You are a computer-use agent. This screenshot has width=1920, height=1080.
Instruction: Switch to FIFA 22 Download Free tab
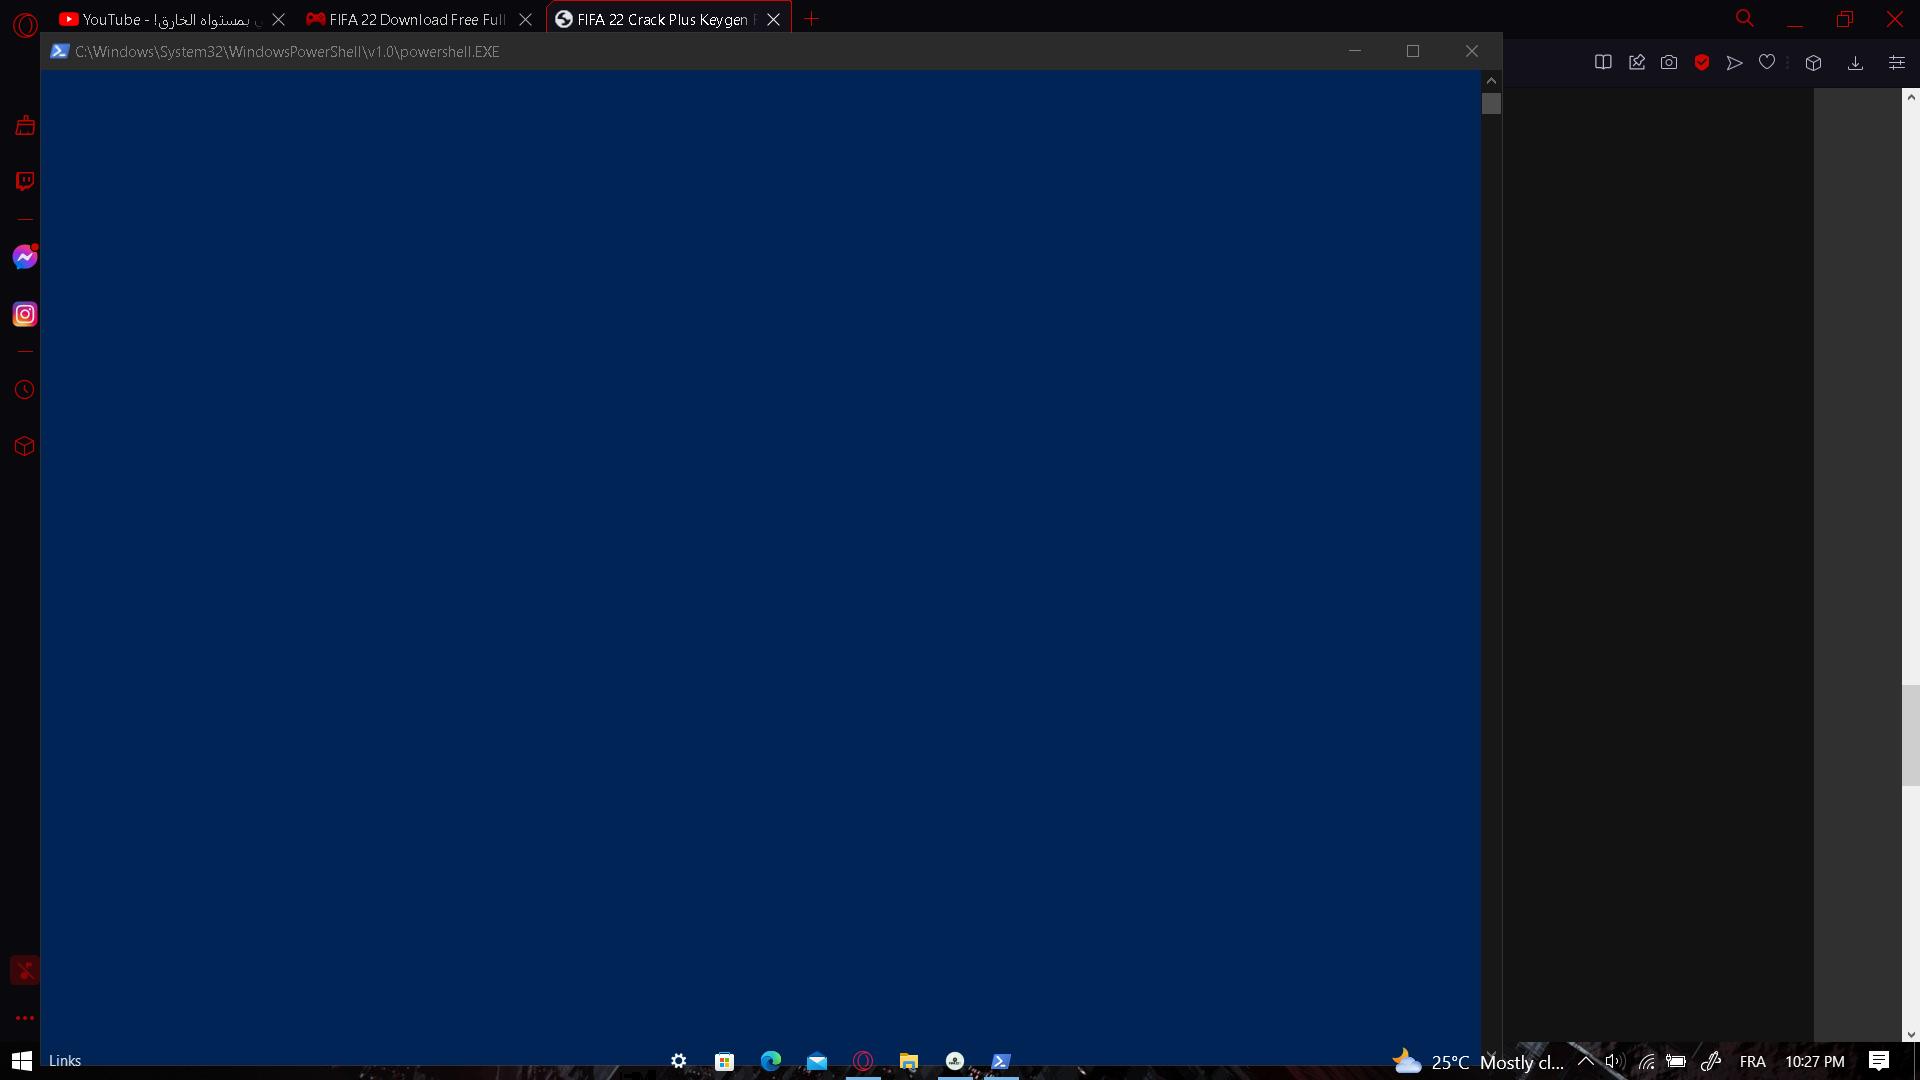coord(408,19)
